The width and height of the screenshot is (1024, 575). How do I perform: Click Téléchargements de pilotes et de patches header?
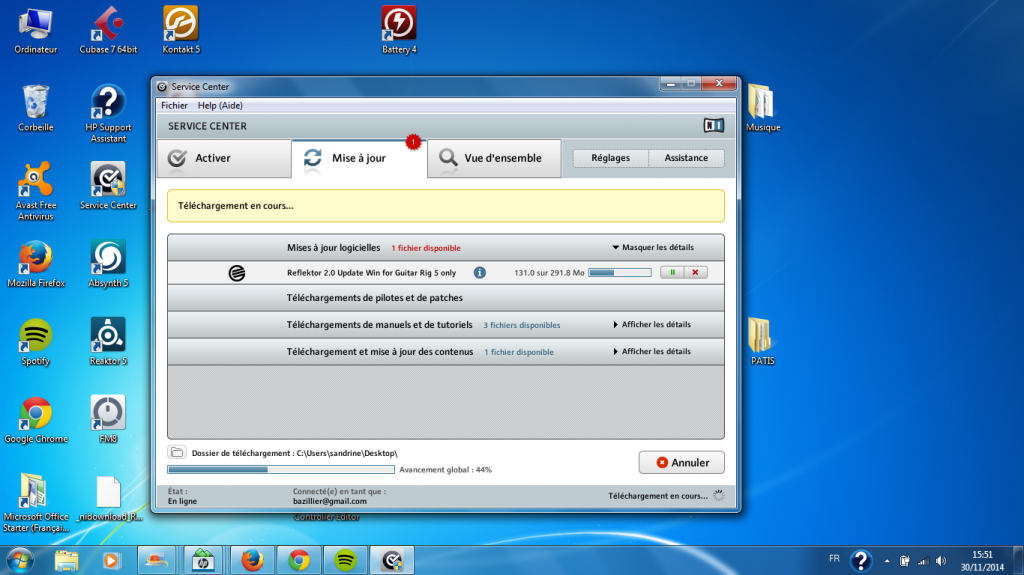coord(374,298)
